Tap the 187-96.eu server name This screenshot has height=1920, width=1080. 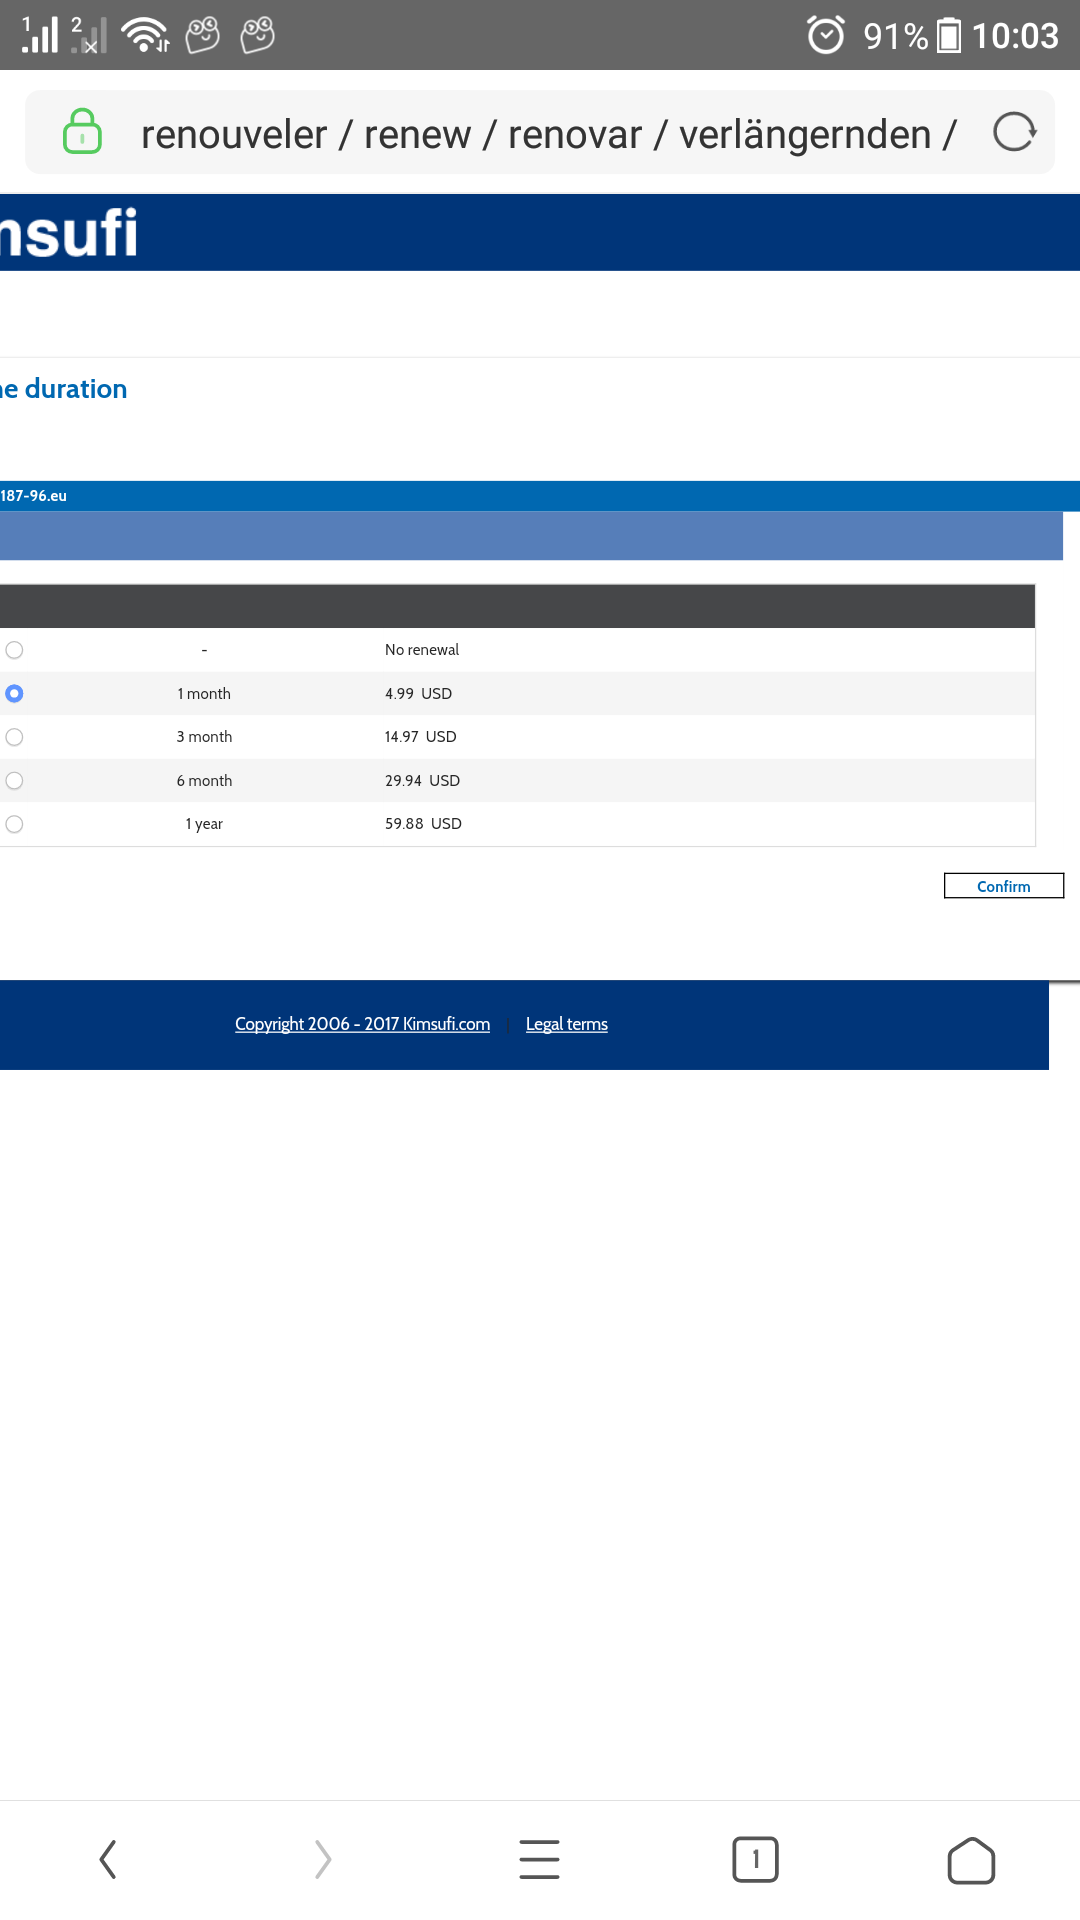[33, 496]
